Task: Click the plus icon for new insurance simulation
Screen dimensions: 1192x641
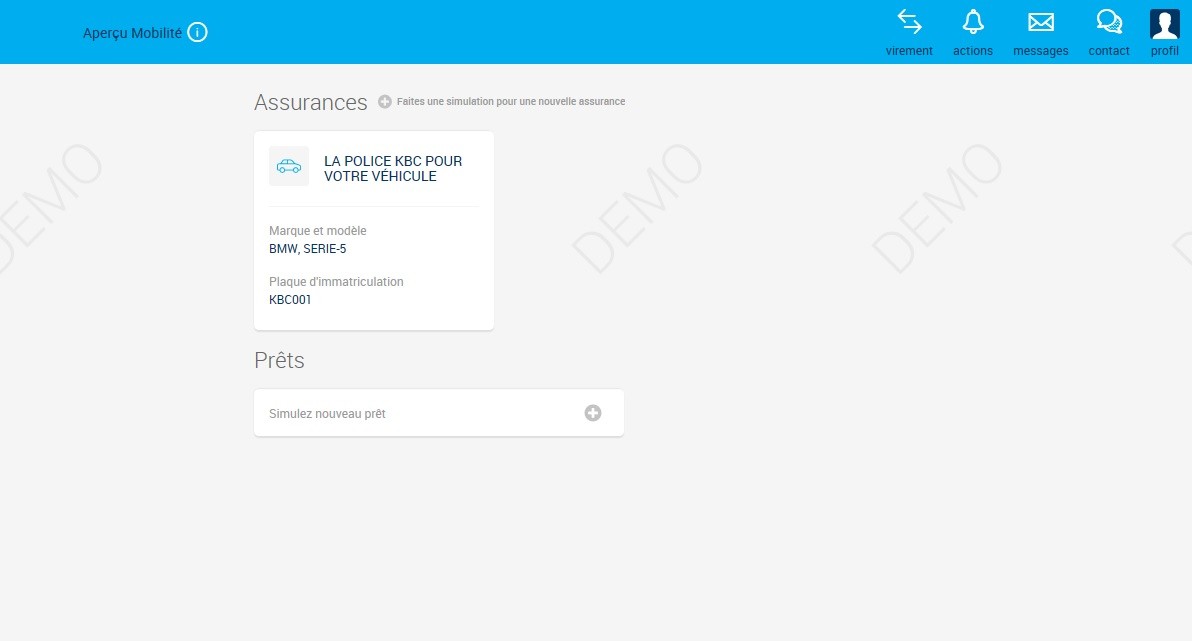Action: click(x=384, y=101)
